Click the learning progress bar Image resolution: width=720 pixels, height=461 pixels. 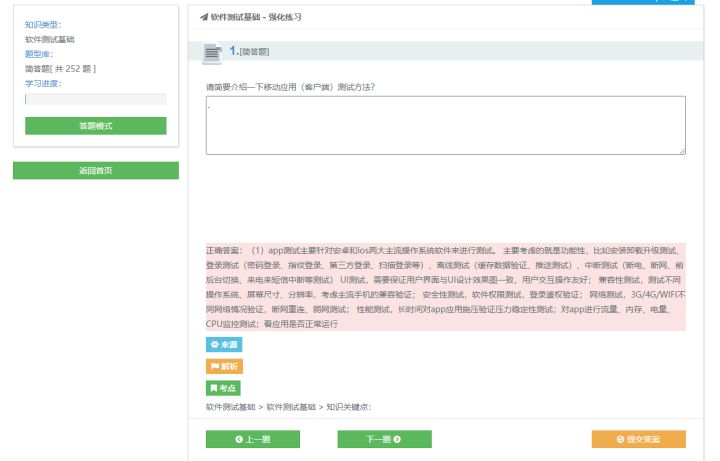point(96,99)
